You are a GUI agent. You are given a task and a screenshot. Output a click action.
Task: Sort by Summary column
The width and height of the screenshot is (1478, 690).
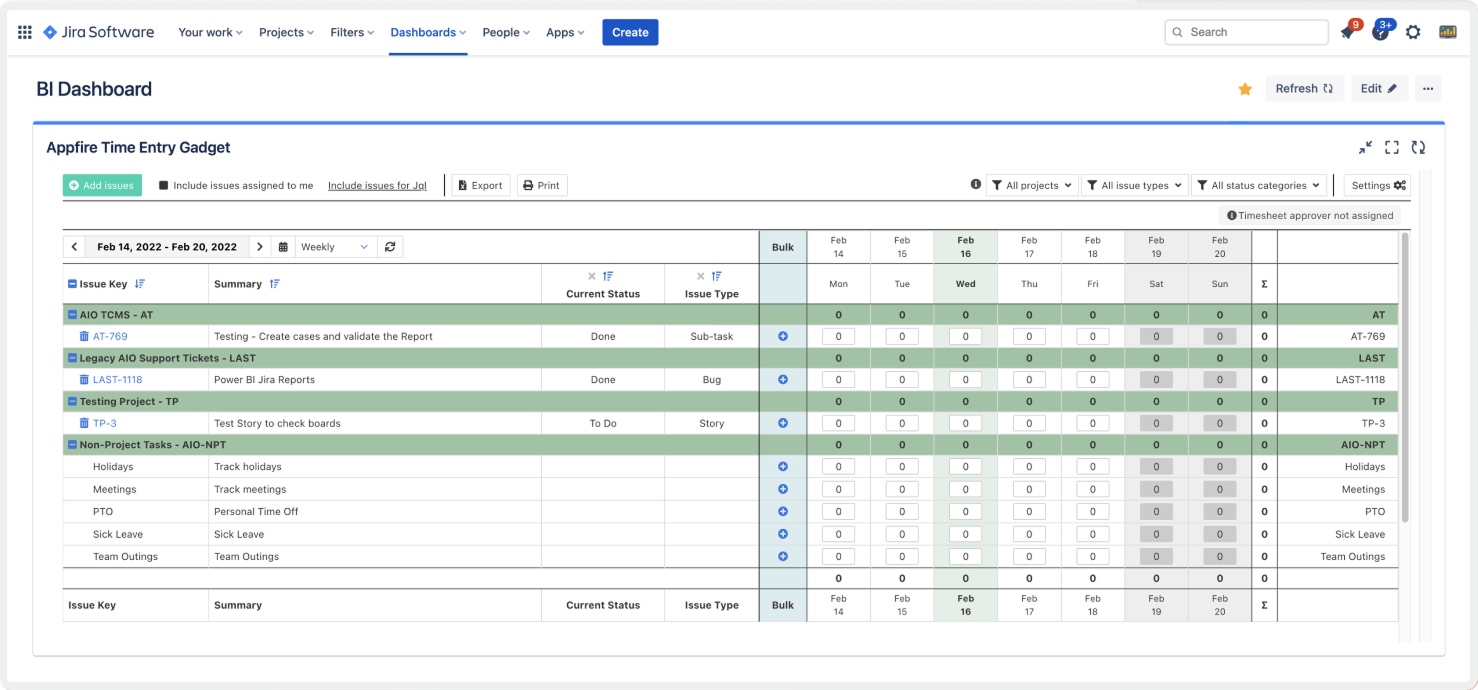[x=275, y=284]
